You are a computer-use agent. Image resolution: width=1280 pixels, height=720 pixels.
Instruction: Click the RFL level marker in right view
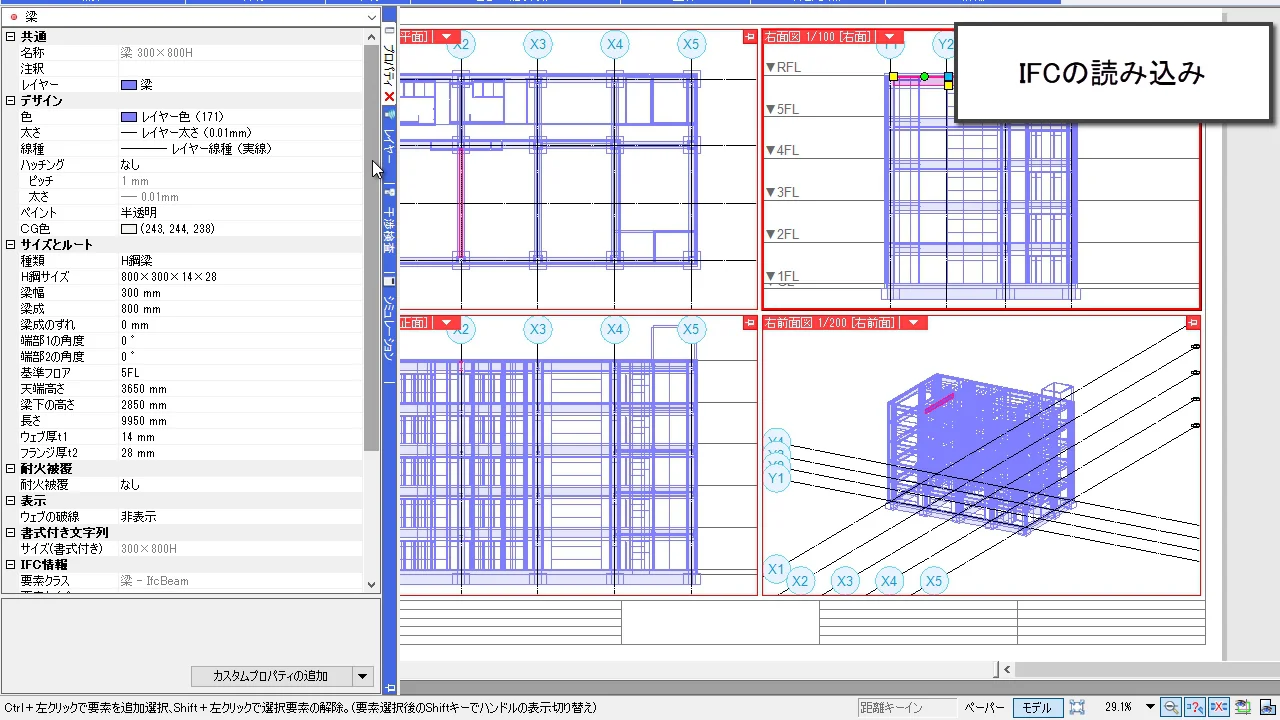click(x=784, y=67)
